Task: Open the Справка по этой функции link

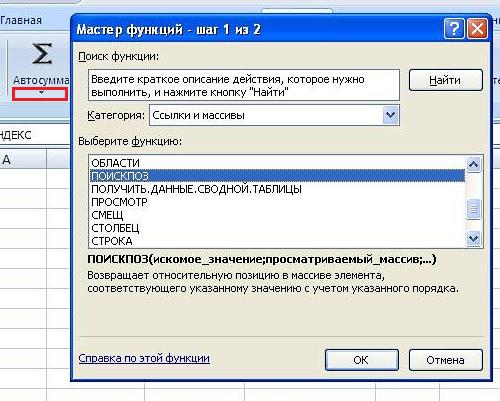Action: pos(144,358)
